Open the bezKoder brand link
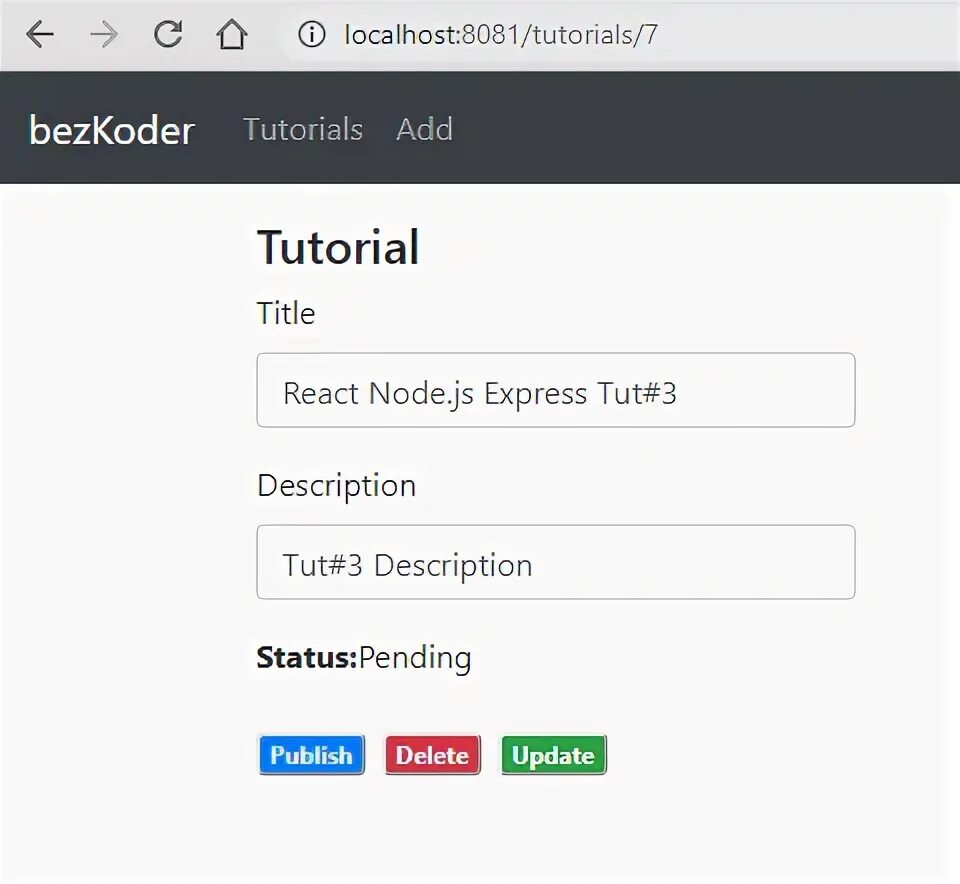 click(111, 130)
